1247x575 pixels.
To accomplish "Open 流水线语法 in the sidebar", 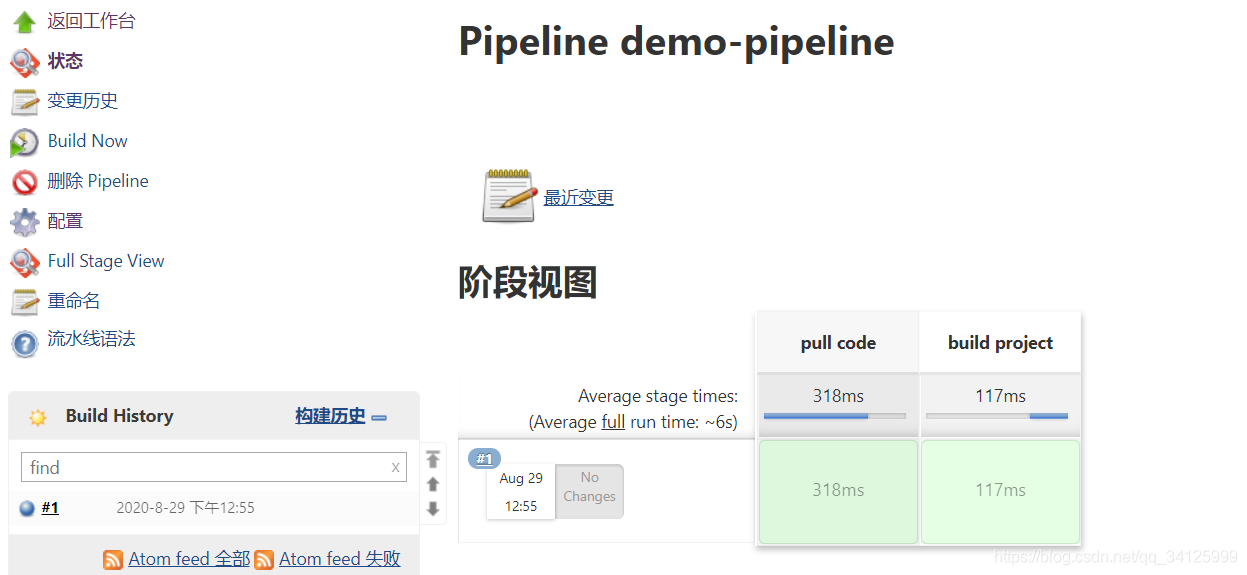I will [x=91, y=339].
